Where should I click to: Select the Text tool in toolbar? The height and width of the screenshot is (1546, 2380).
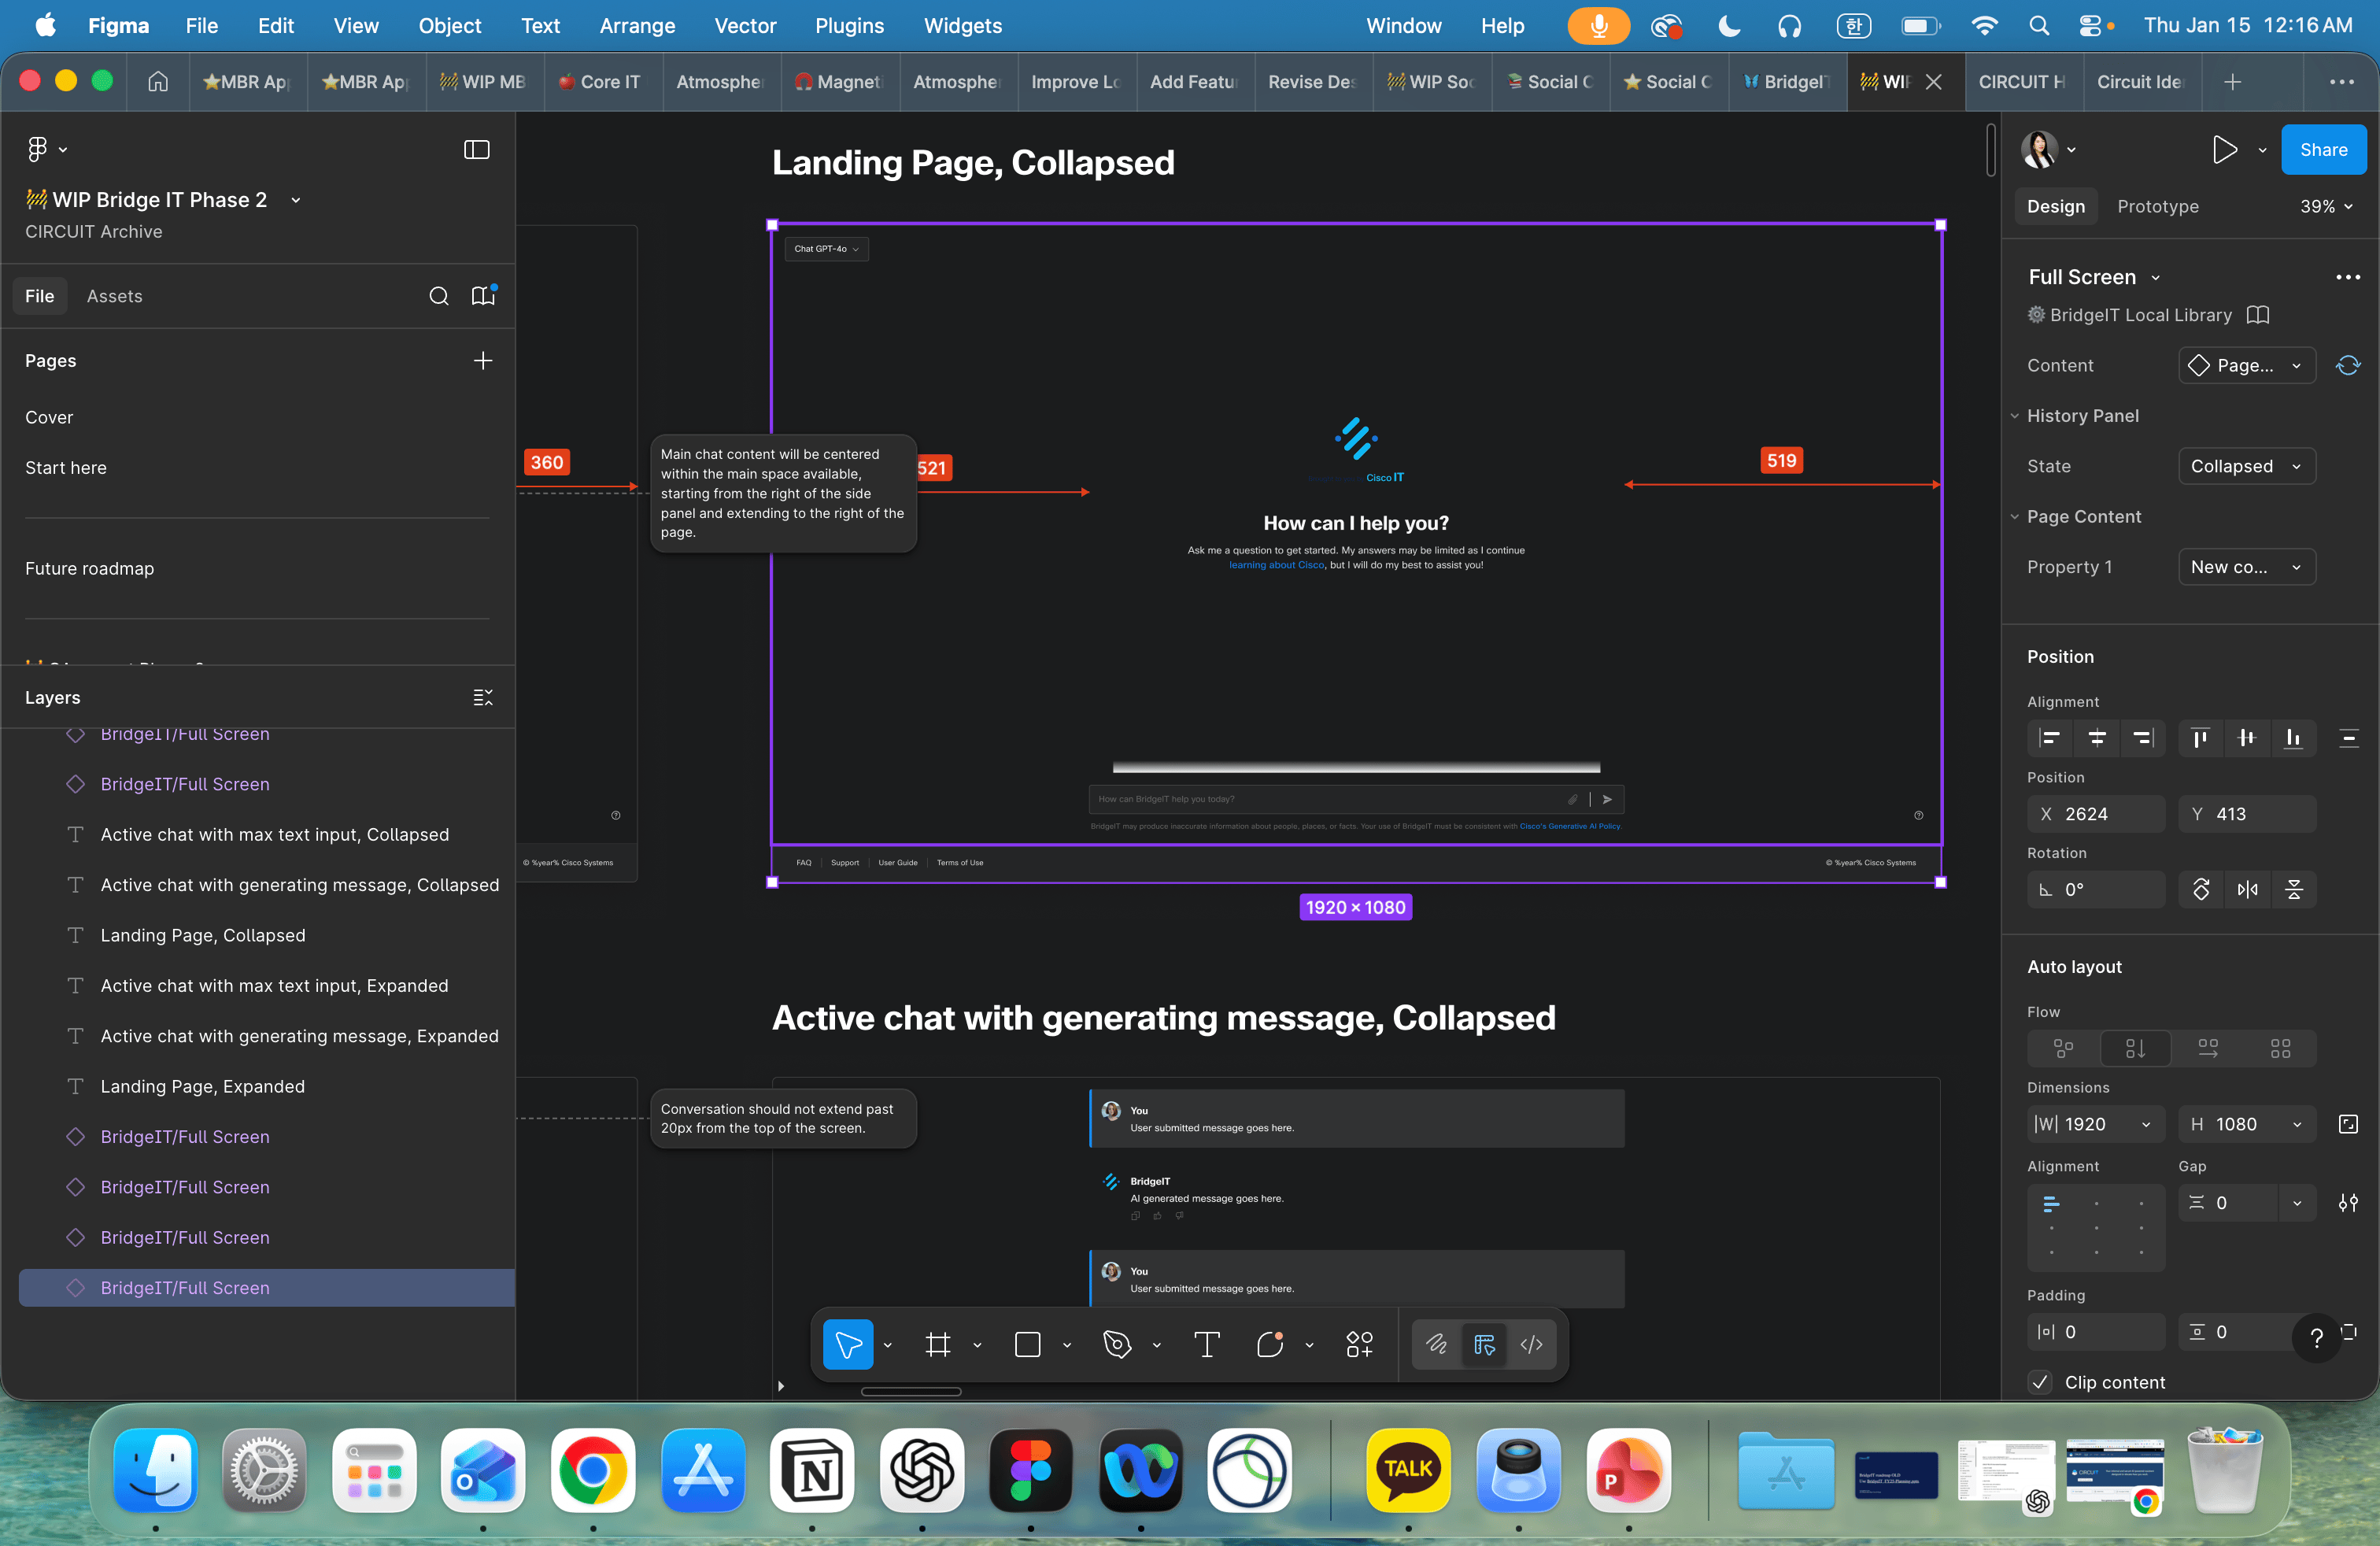[1207, 1345]
